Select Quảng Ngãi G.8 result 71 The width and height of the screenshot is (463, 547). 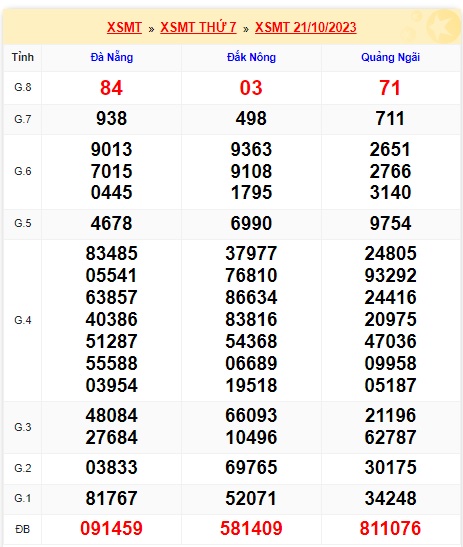click(x=390, y=88)
